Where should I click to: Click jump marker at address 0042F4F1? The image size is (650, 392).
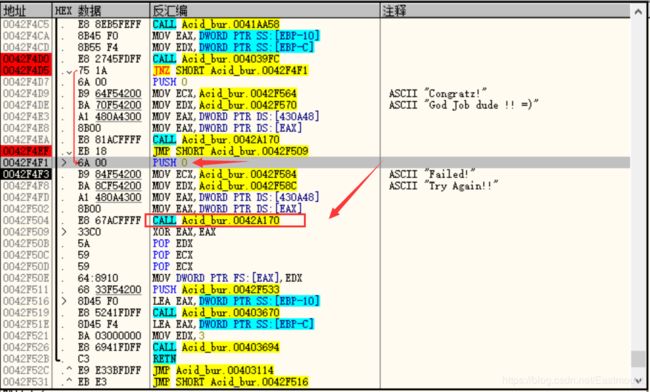click(64, 162)
